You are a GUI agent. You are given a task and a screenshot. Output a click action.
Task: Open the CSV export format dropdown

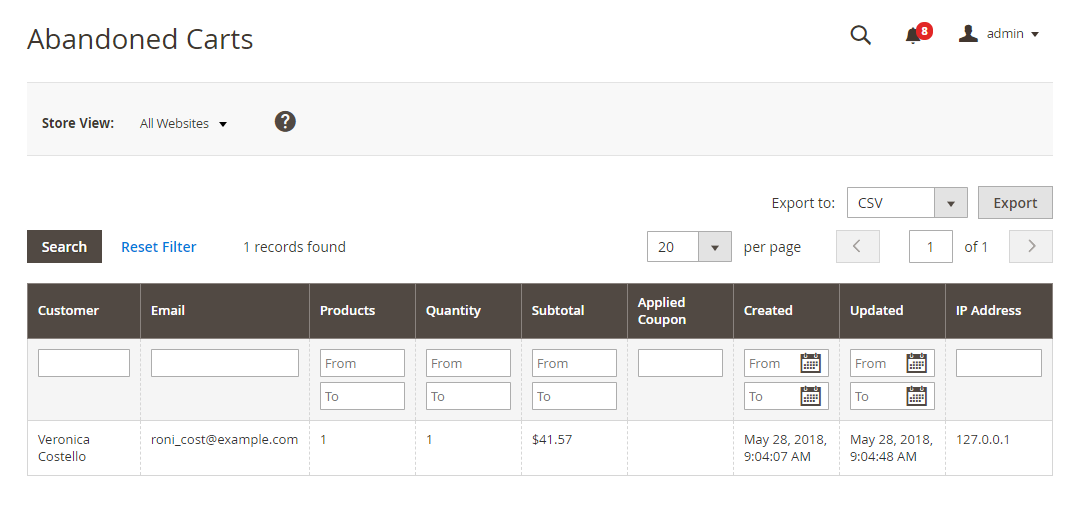(906, 203)
